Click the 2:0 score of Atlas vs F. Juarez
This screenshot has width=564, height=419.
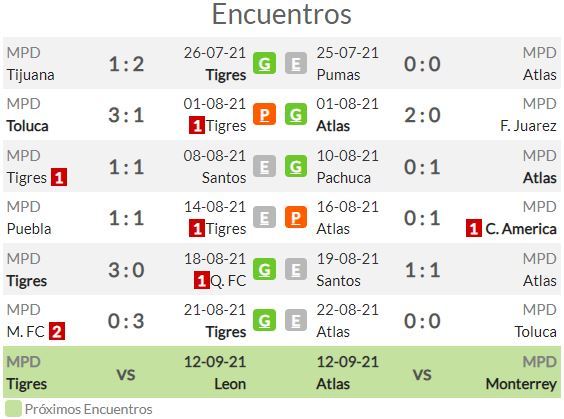pos(422,115)
